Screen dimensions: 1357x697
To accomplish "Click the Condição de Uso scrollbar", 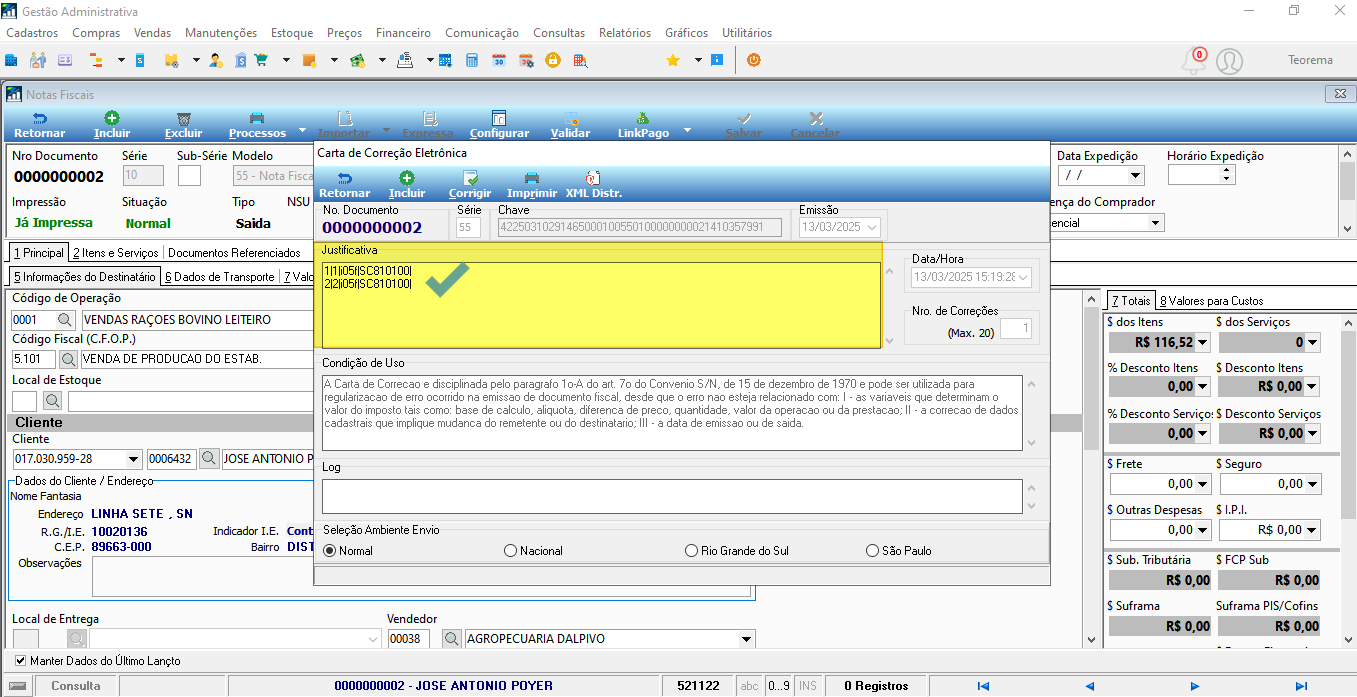I will (x=1031, y=413).
